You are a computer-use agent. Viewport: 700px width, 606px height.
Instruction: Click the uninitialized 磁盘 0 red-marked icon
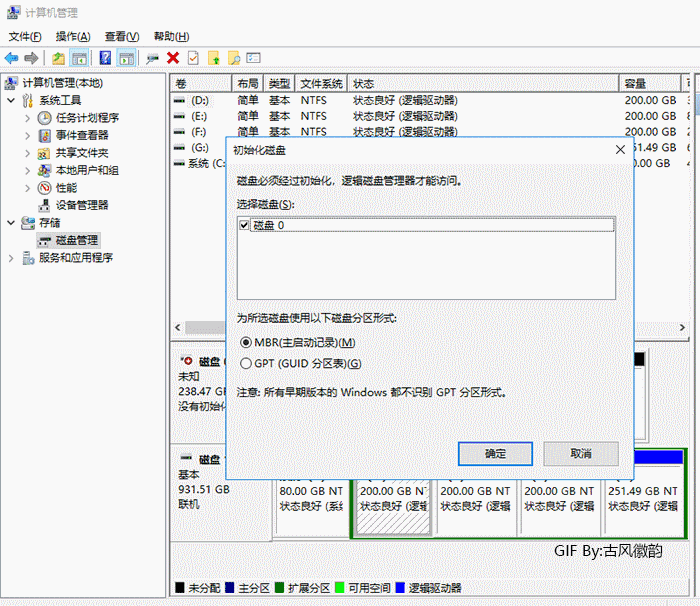(187, 360)
